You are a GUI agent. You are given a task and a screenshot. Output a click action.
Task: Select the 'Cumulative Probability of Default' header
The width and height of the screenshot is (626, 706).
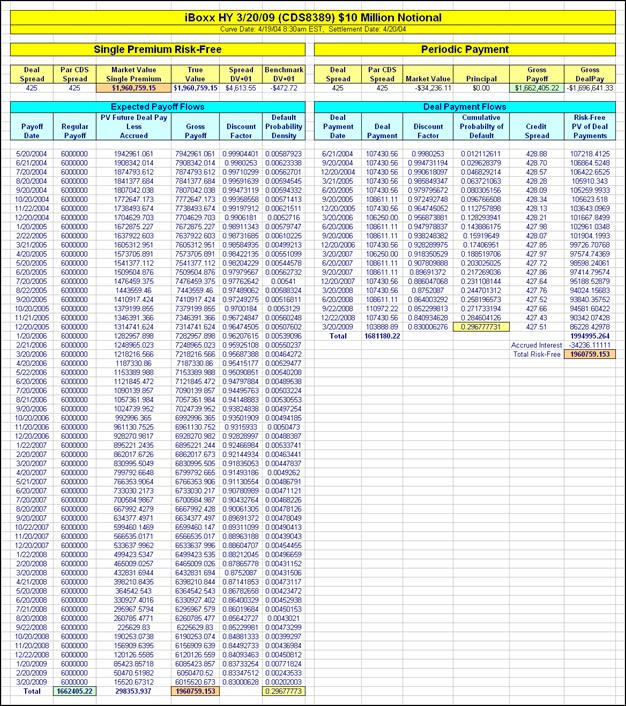481,127
